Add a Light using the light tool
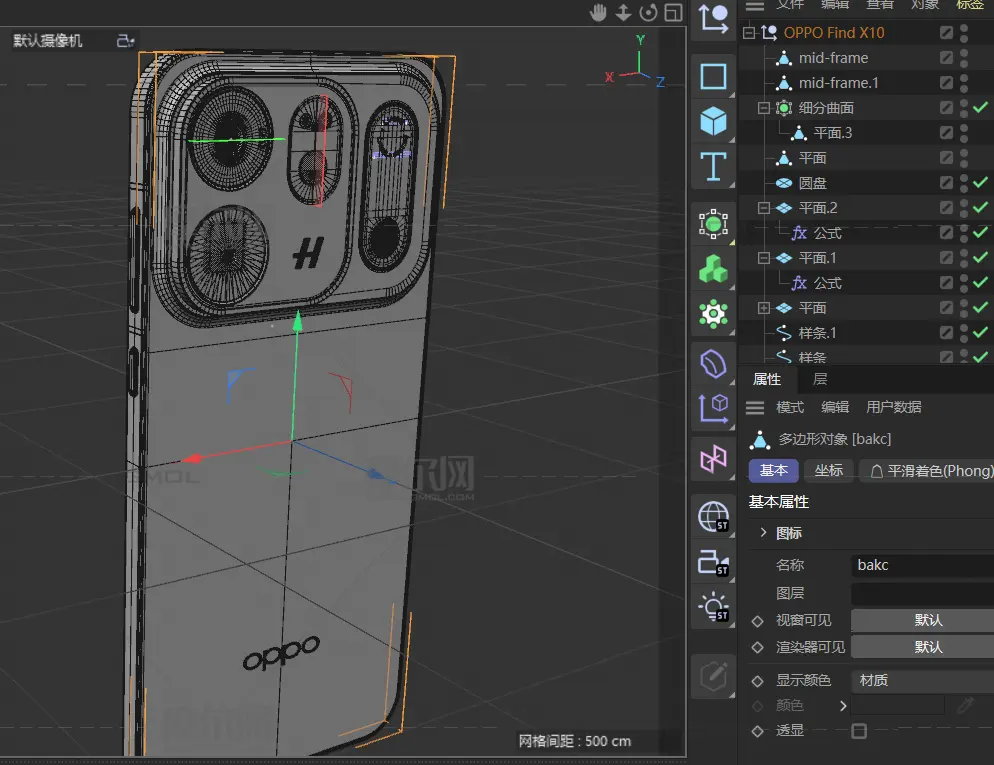Viewport: 994px width, 765px height. point(713,607)
